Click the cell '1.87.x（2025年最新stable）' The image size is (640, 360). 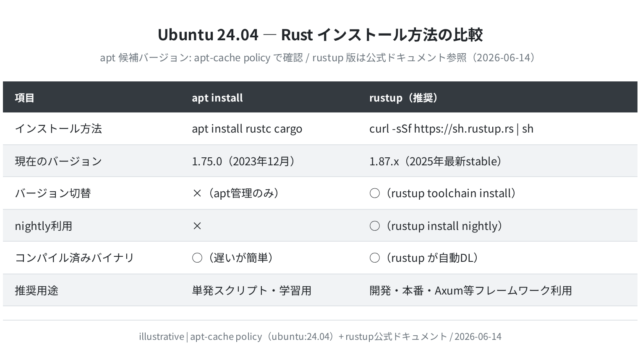coord(435,161)
